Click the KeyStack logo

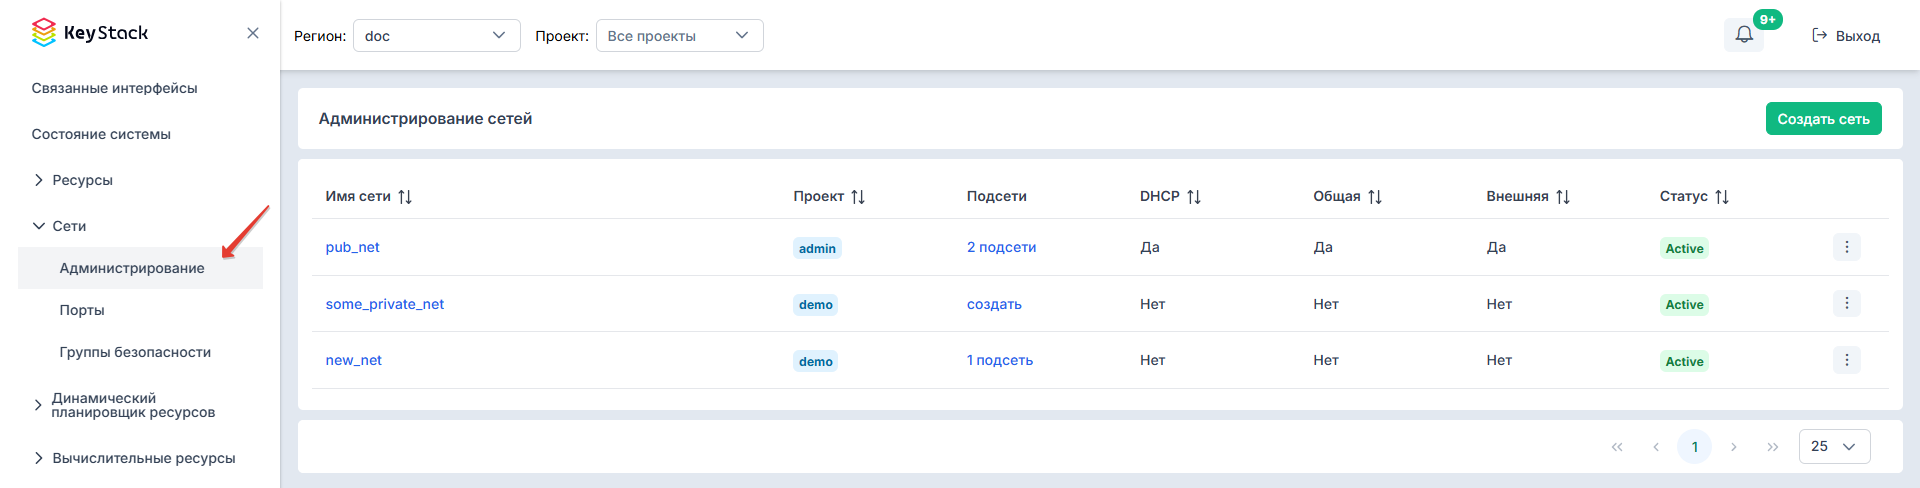coord(90,33)
